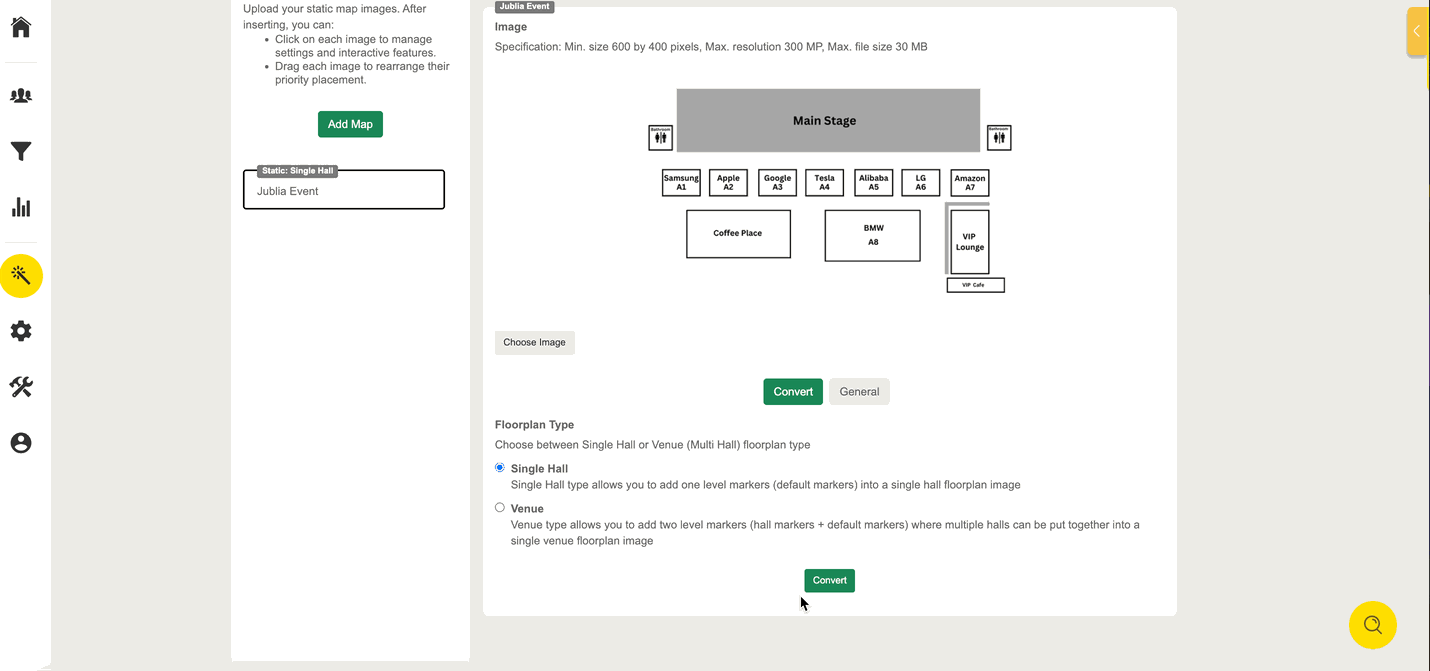
Task: Open the bar chart analytics icon
Action: [x=21, y=207]
